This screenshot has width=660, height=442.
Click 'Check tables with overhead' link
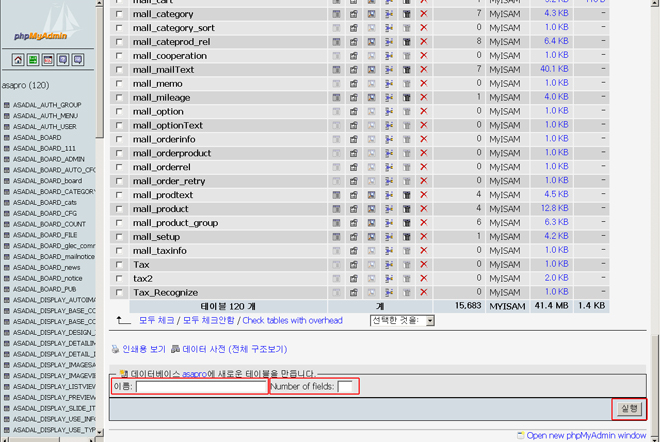[292, 321]
